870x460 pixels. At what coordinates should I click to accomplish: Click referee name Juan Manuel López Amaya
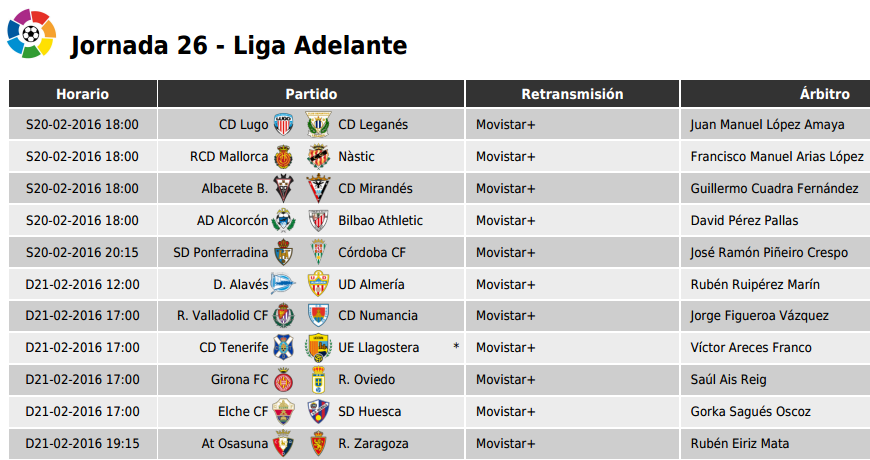(767, 124)
